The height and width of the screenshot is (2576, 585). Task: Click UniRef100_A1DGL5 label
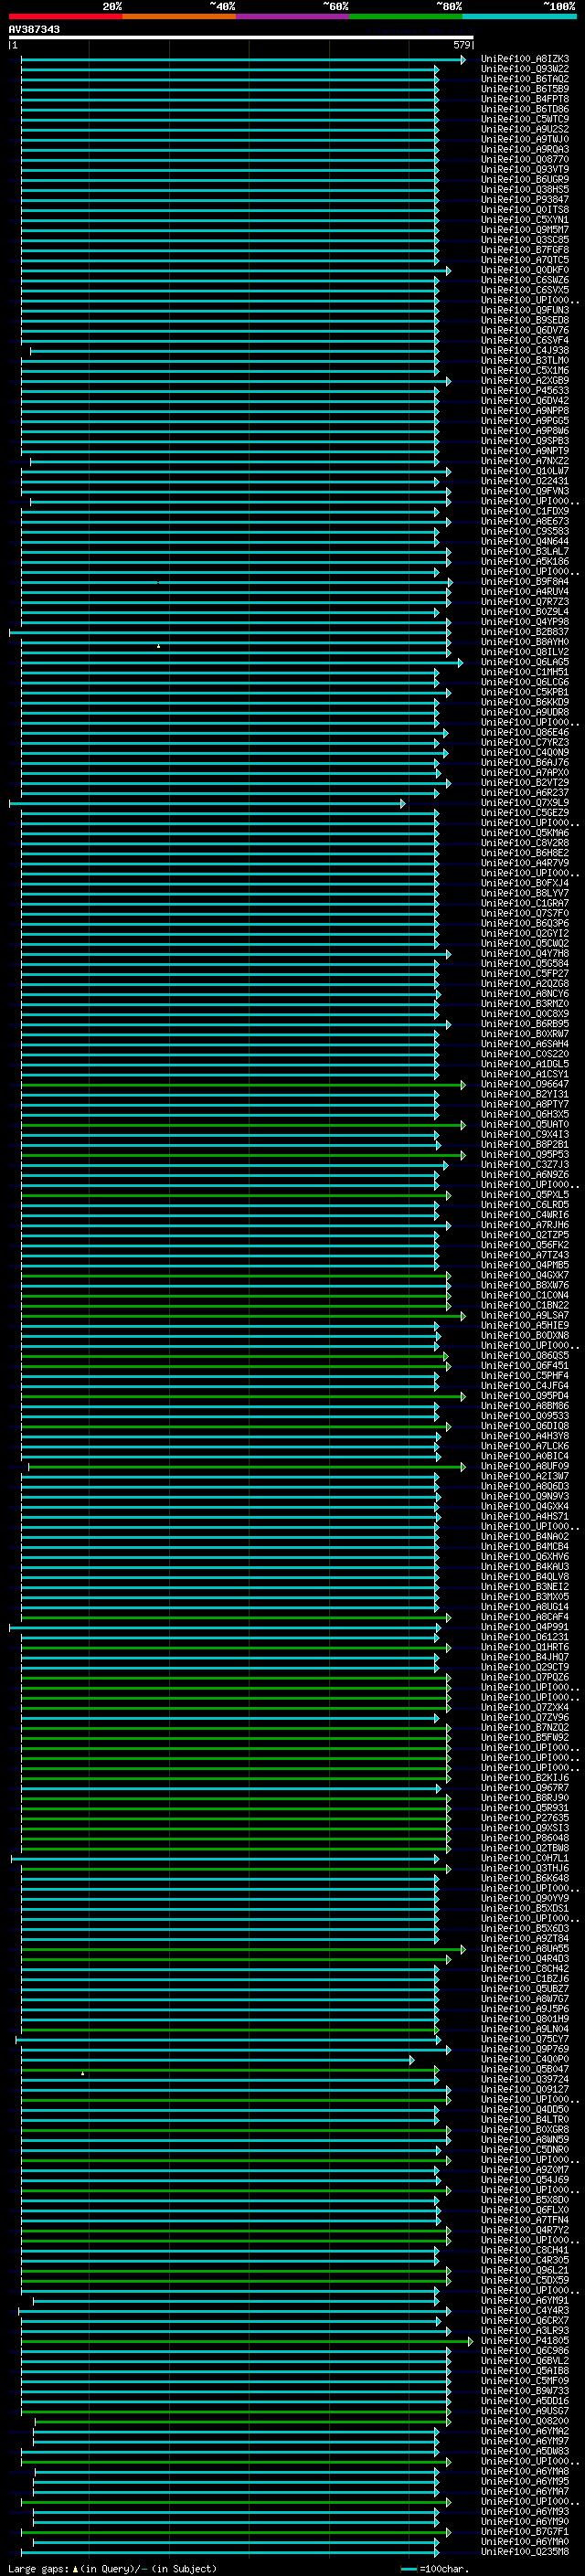[x=525, y=1065]
